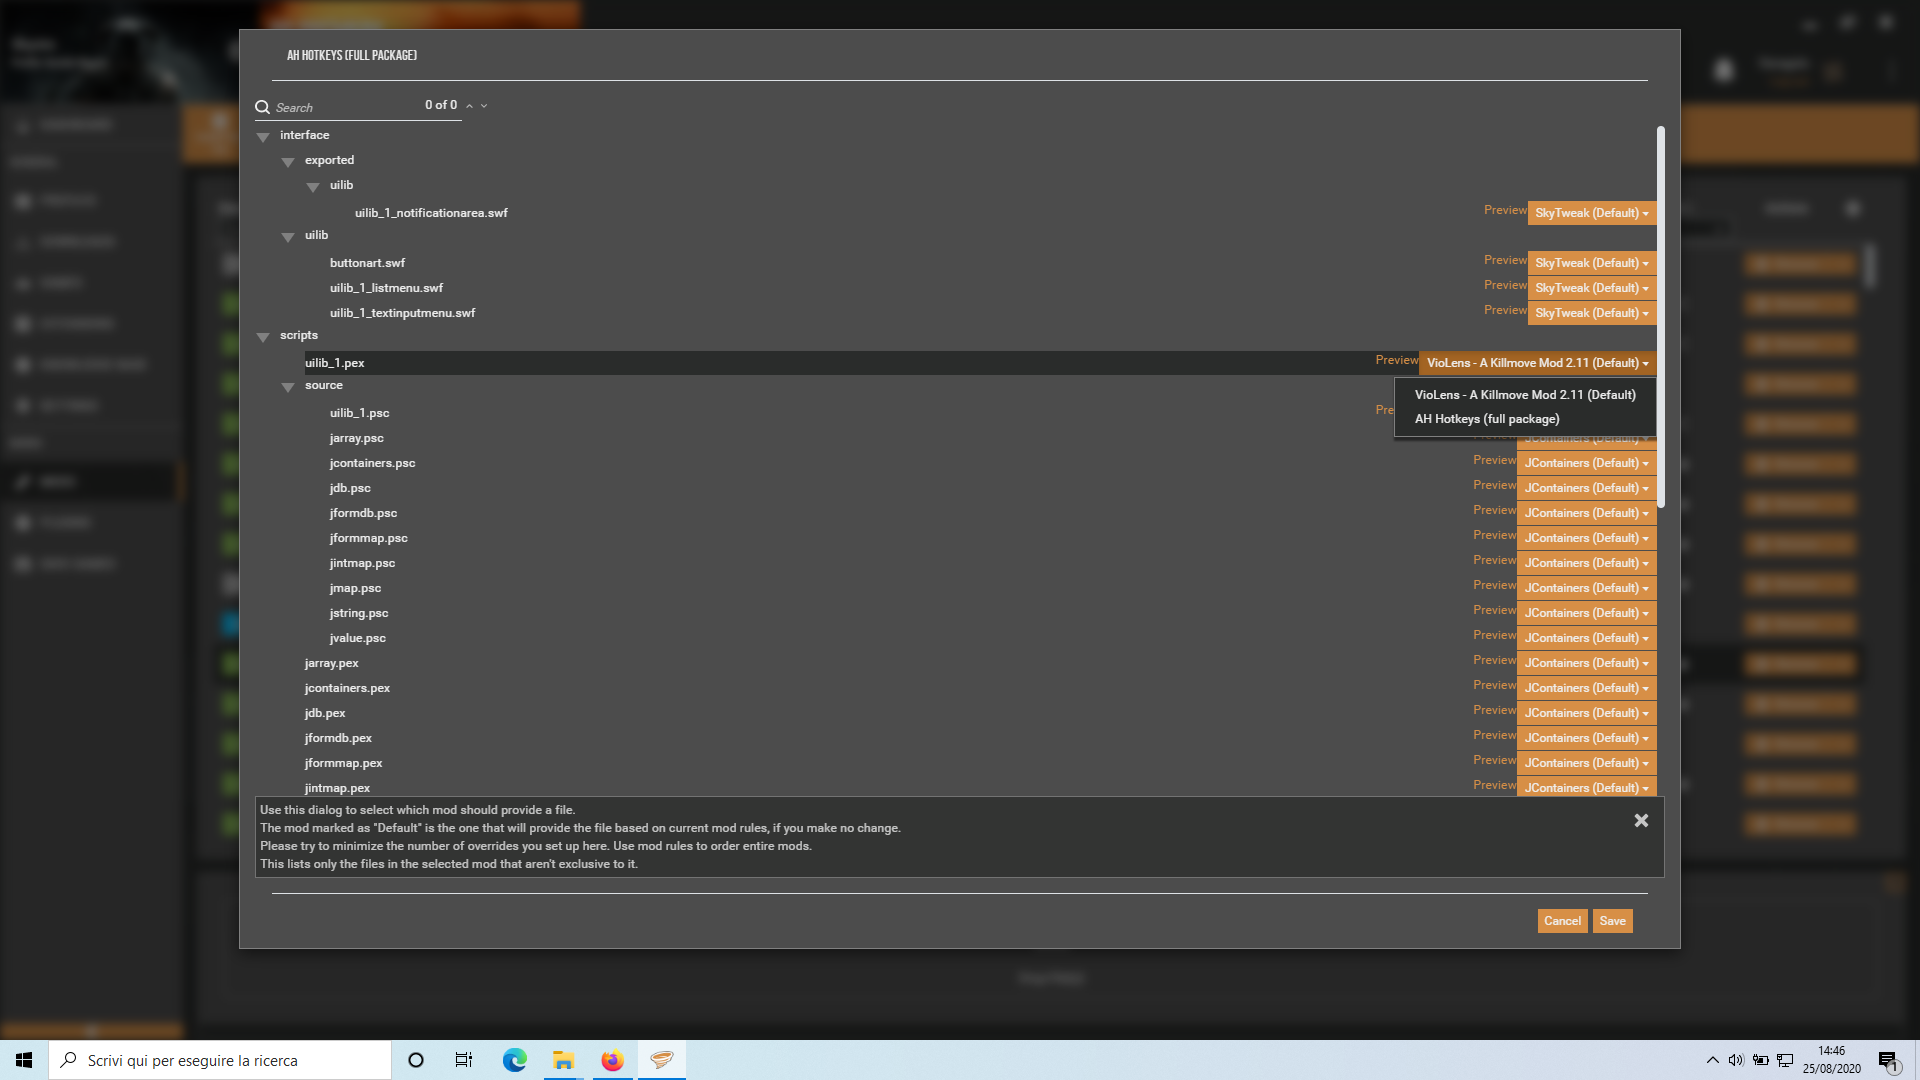The width and height of the screenshot is (1920, 1080).
Task: Open the volume control tray icon
Action: tap(1736, 1060)
